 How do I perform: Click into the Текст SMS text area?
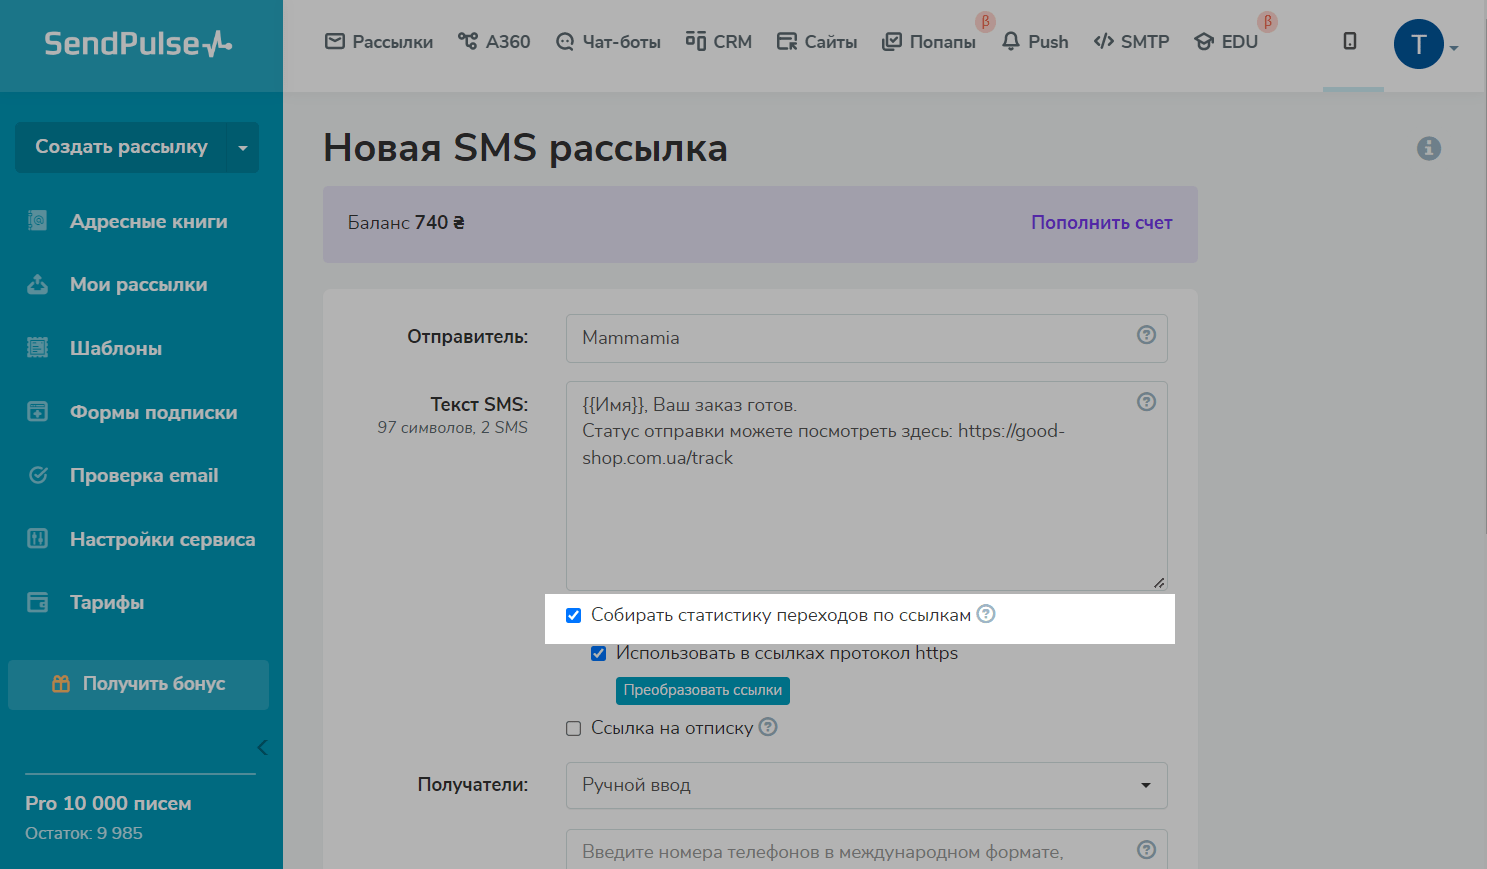pyautogui.click(x=867, y=486)
